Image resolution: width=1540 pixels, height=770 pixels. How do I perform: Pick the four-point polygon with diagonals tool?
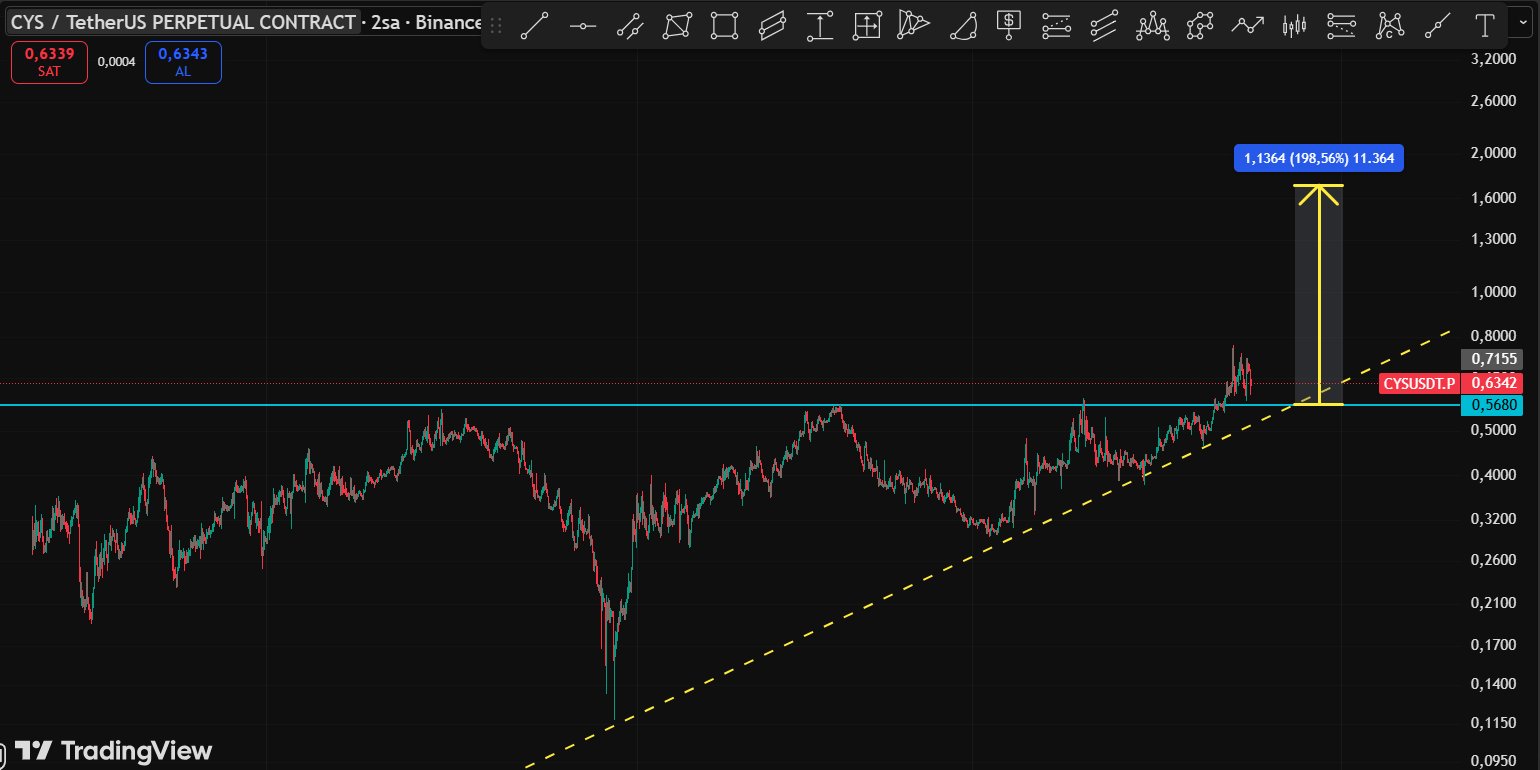pyautogui.click(x=678, y=25)
